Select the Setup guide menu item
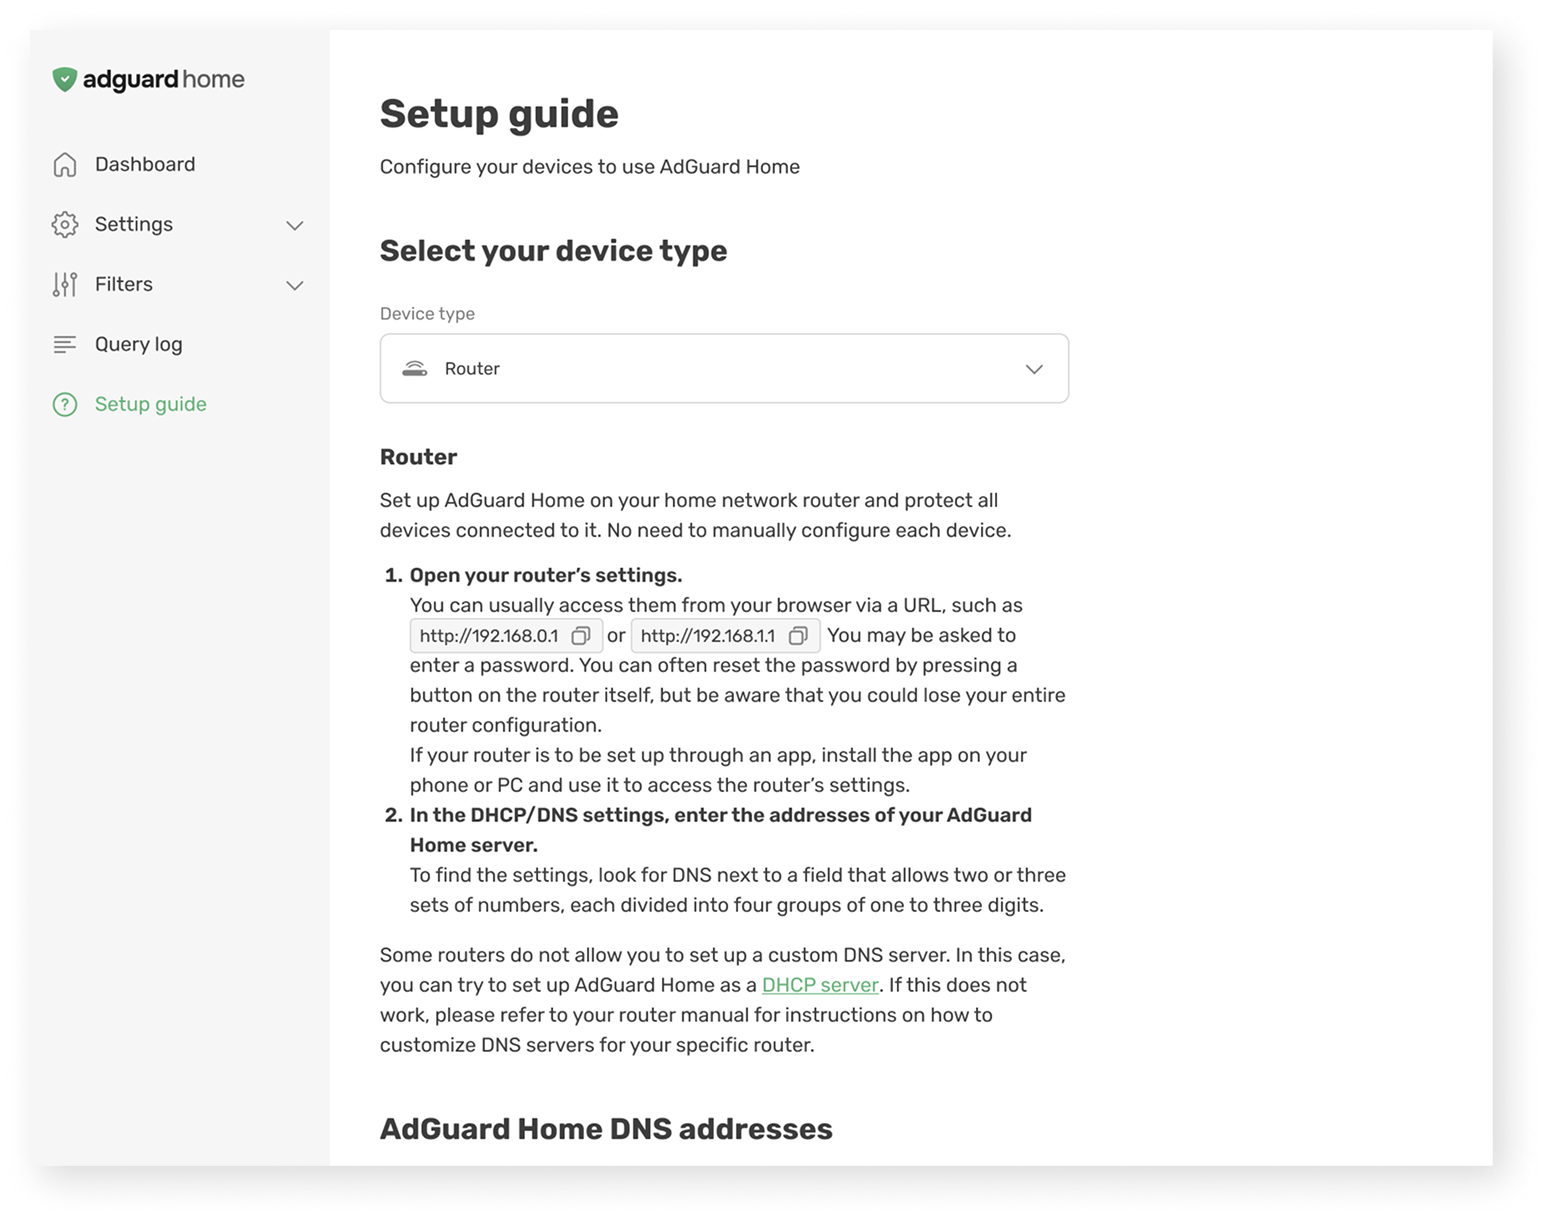 click(x=151, y=404)
